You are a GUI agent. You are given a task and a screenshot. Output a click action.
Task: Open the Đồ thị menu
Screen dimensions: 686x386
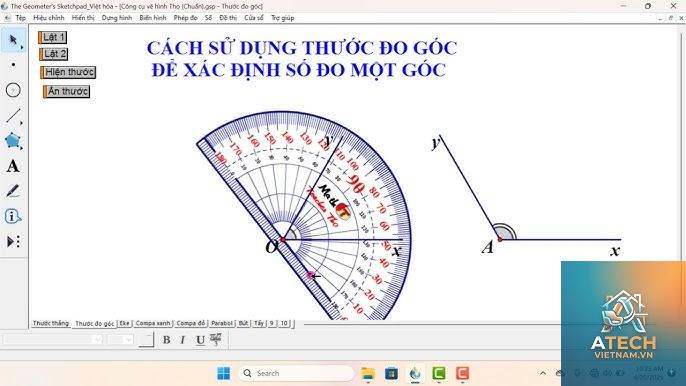[x=228, y=18]
